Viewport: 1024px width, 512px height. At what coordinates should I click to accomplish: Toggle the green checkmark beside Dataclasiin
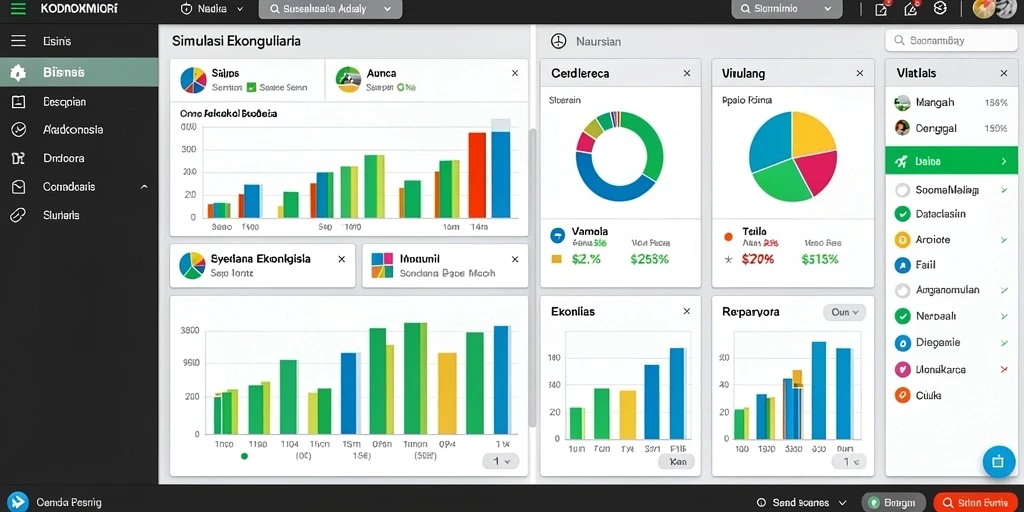(x=903, y=214)
